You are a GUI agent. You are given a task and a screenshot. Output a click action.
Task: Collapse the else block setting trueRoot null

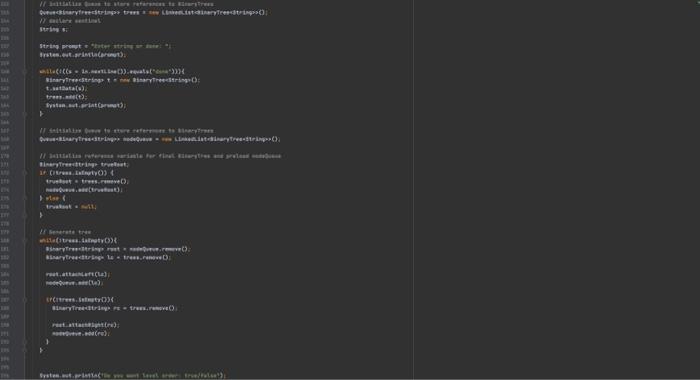25,198
